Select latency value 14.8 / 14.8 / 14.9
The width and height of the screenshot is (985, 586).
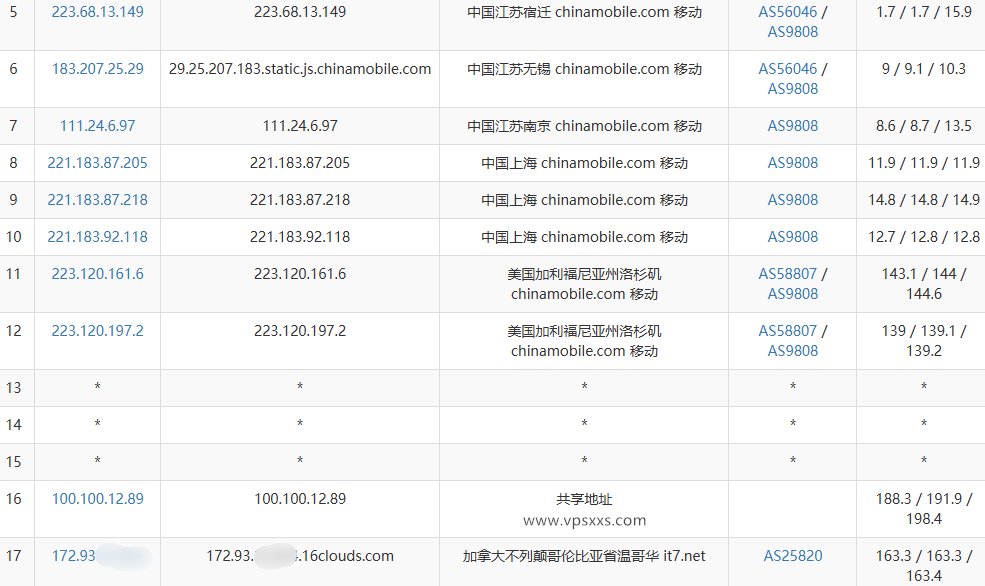pyautogui.click(x=923, y=200)
